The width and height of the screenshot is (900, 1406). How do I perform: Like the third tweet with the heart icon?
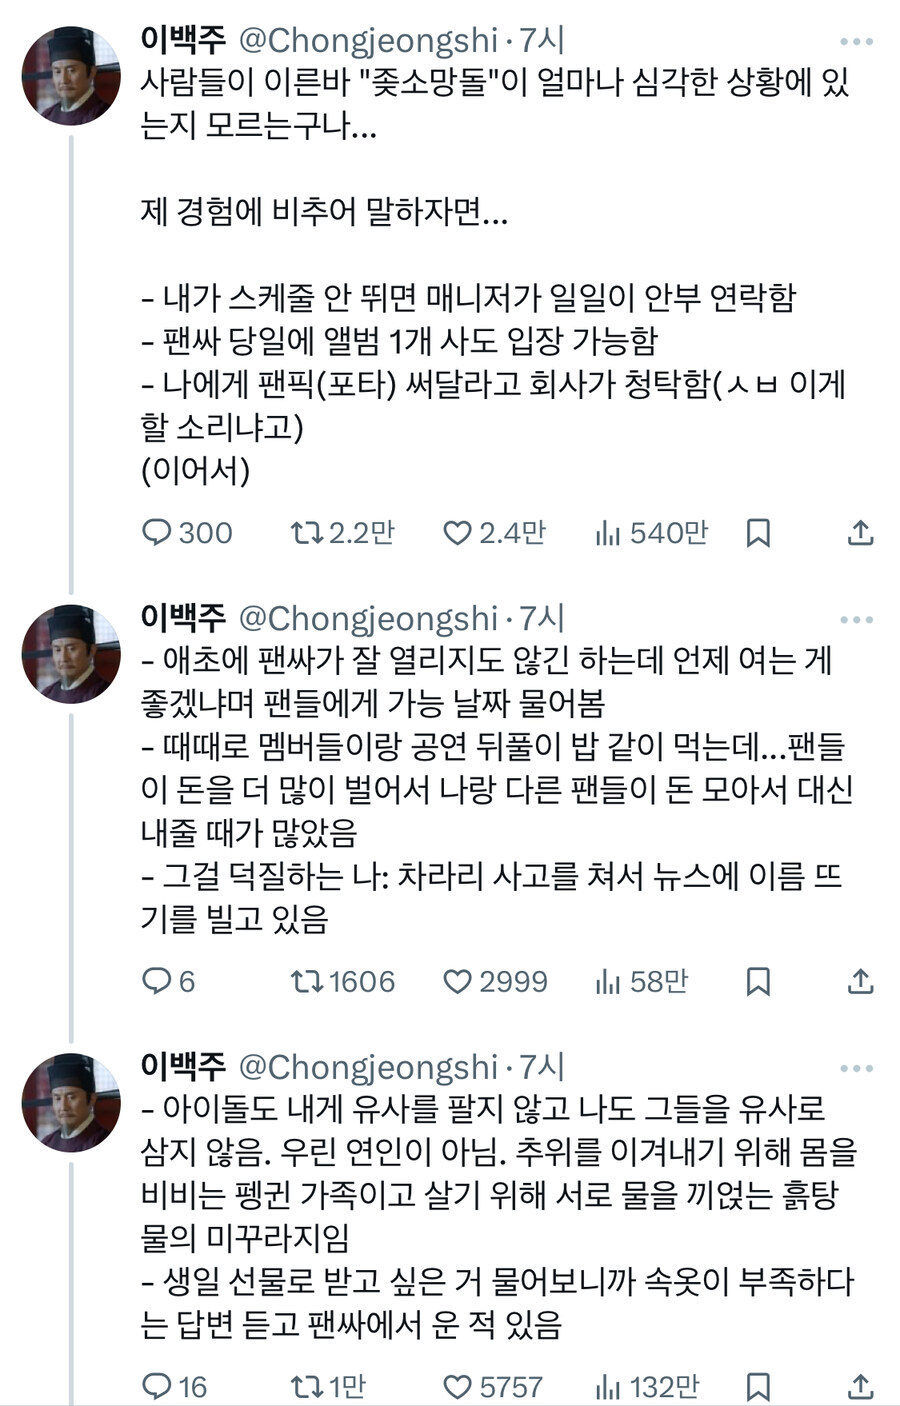pos(458,1387)
